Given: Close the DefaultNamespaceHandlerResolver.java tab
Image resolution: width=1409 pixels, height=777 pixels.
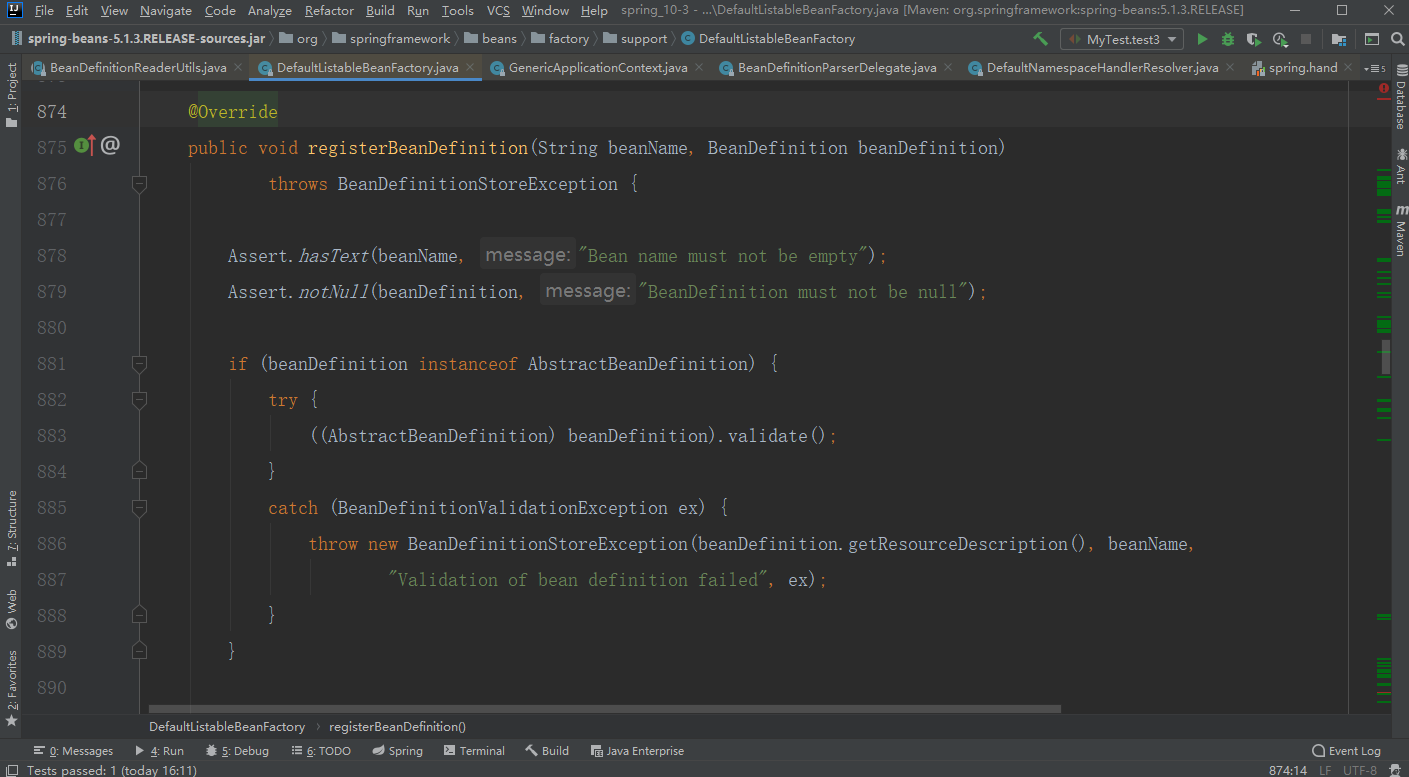Looking at the screenshot, I should tap(1229, 68).
